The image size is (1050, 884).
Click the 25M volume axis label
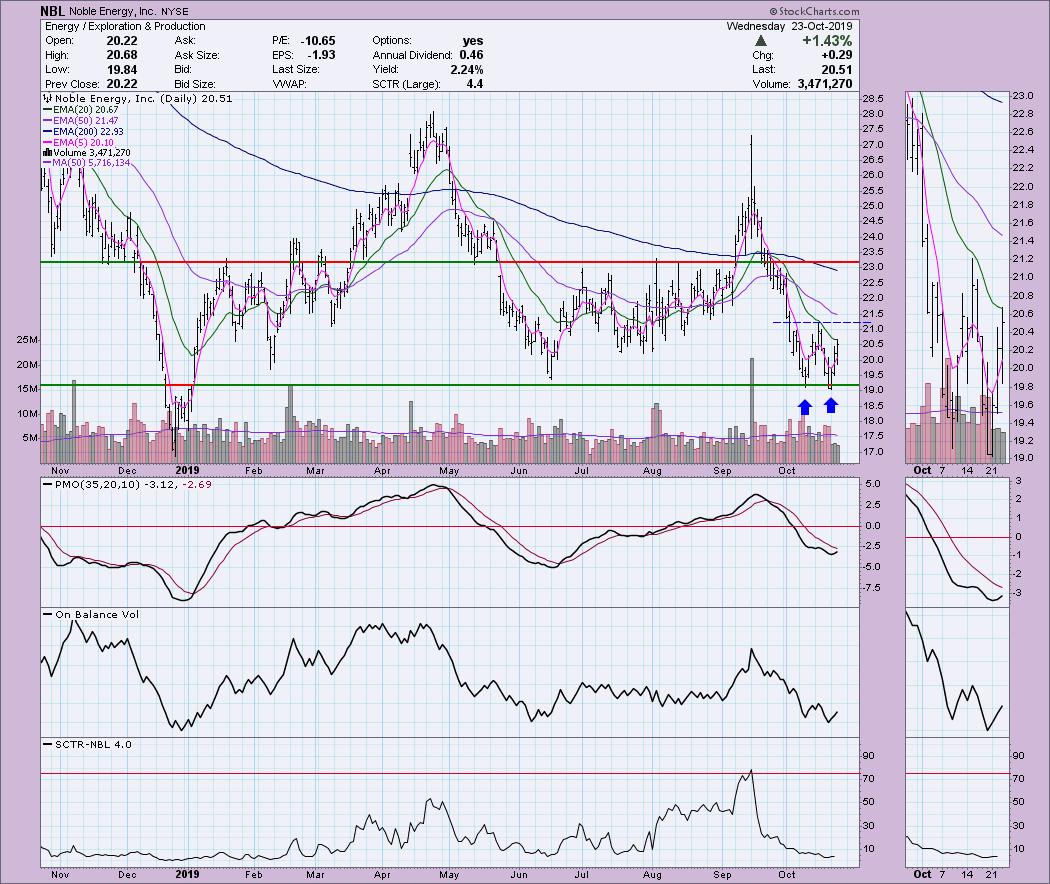[x=28, y=340]
